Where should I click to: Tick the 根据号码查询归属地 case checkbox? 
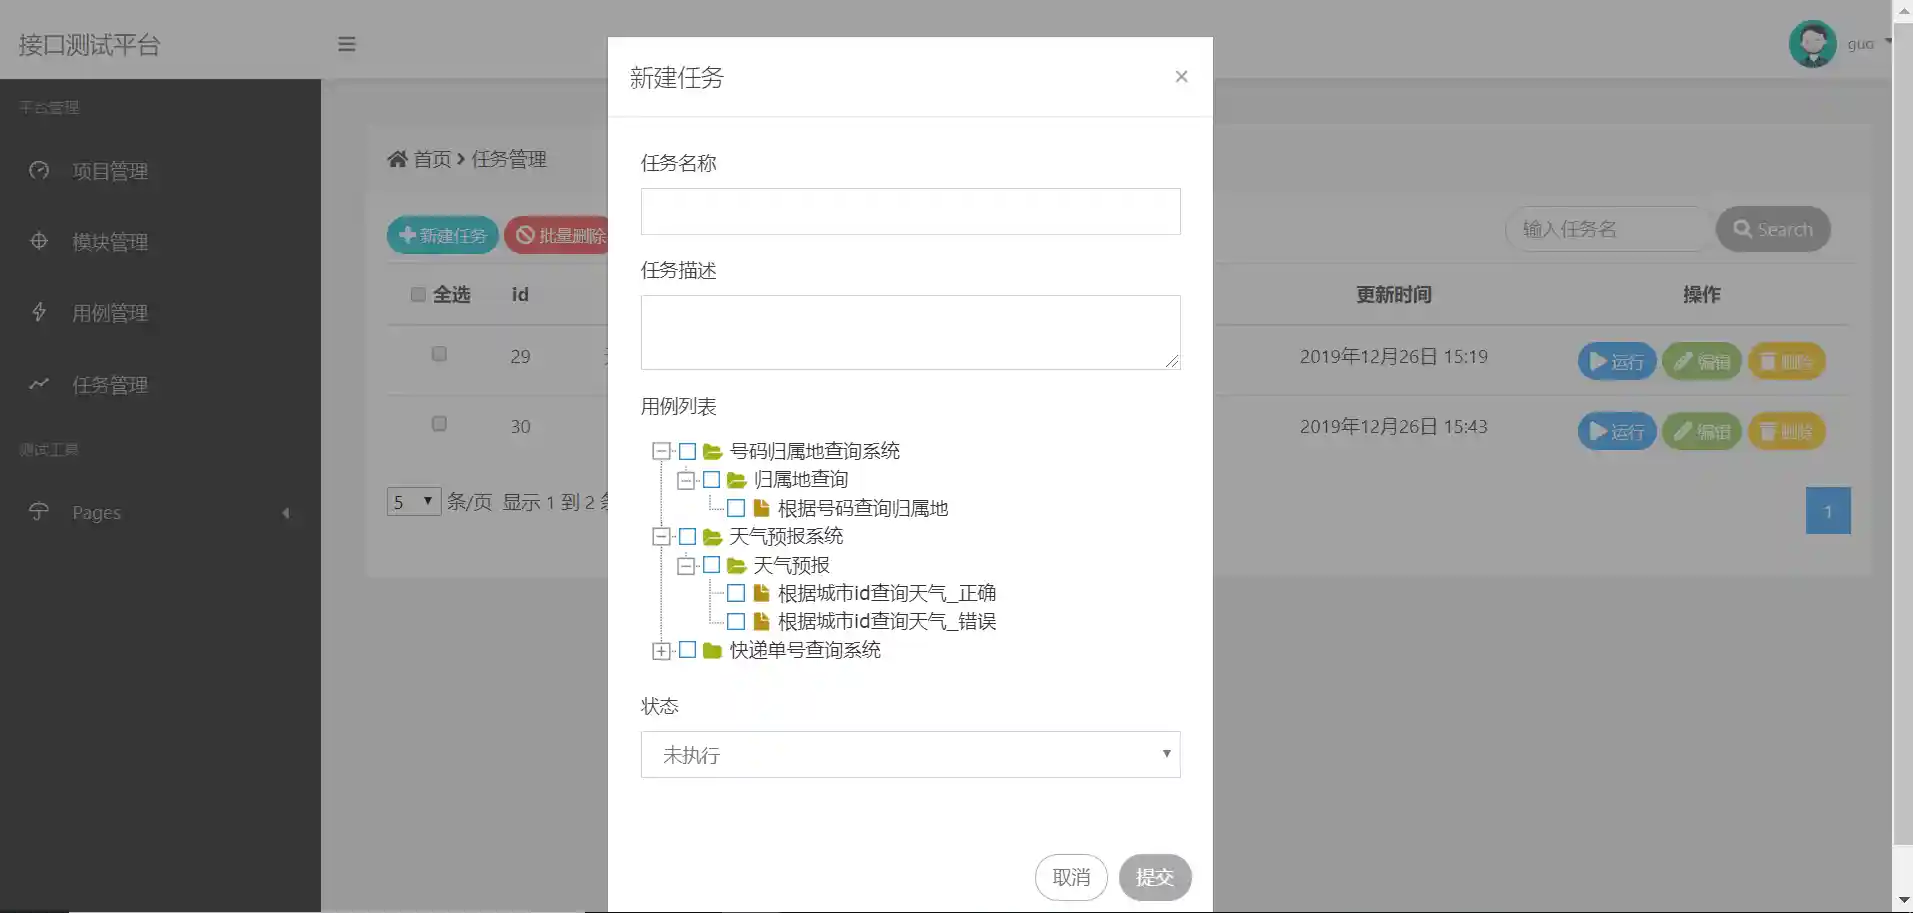736,508
